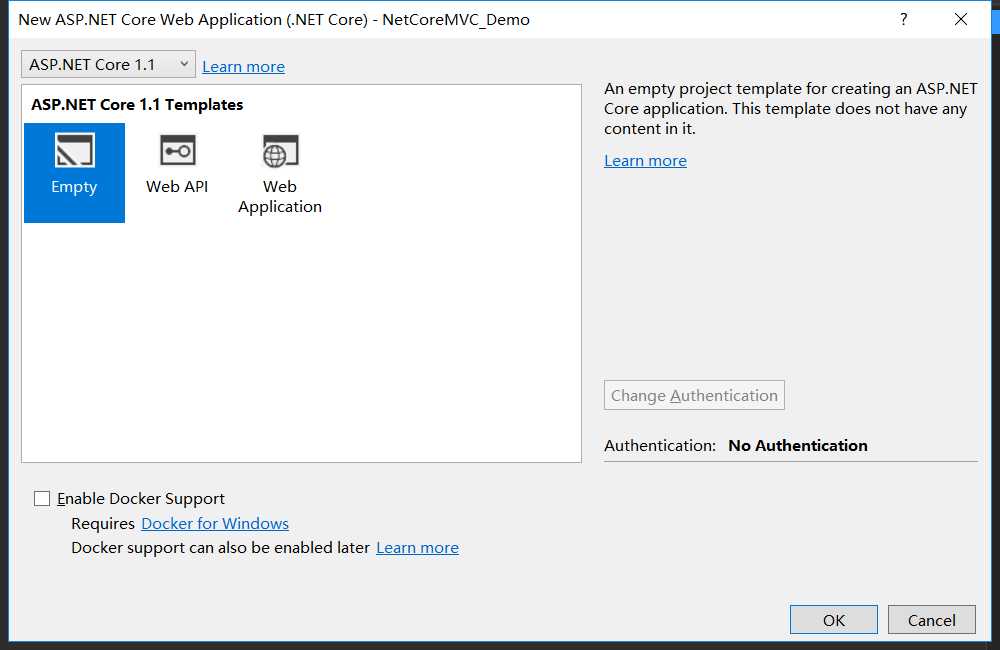This screenshot has width=1000, height=650.
Task: Click the dialog title bar text
Action: coord(274,19)
